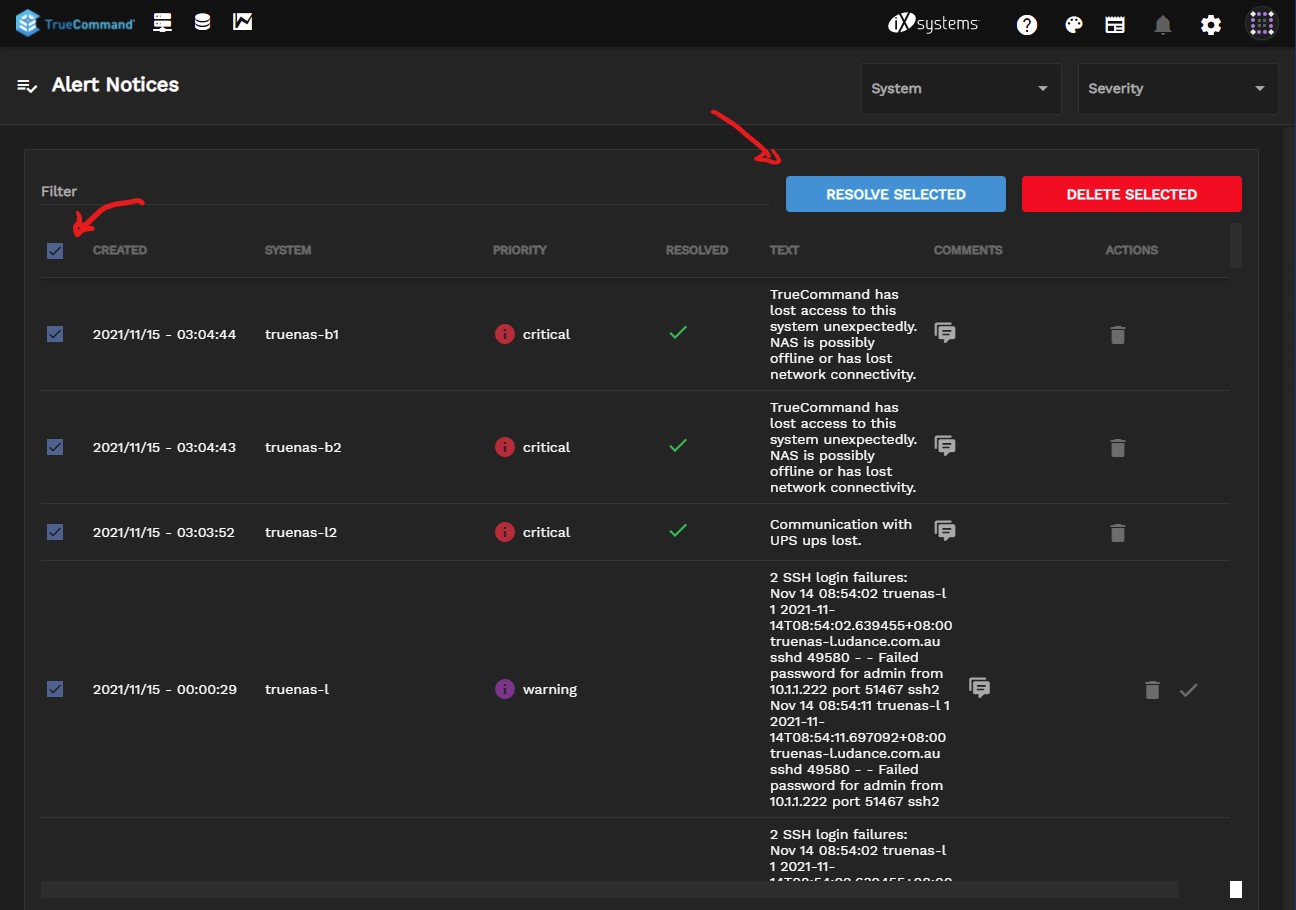This screenshot has width=1296, height=910.
Task: Open the theme palette icon
Action: pyautogui.click(x=1074, y=25)
